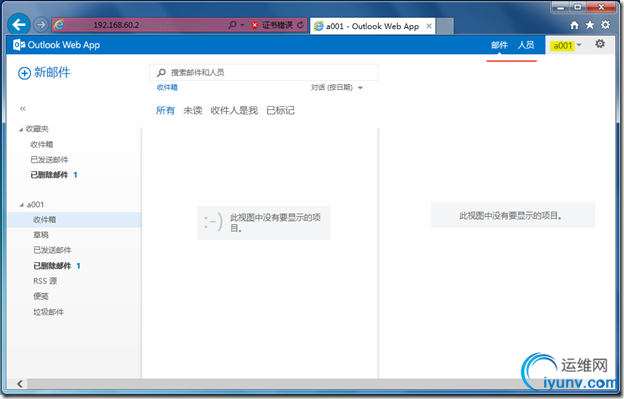Open Internet Explorer tools gear
This screenshot has width=624, height=399.
tap(605, 25)
